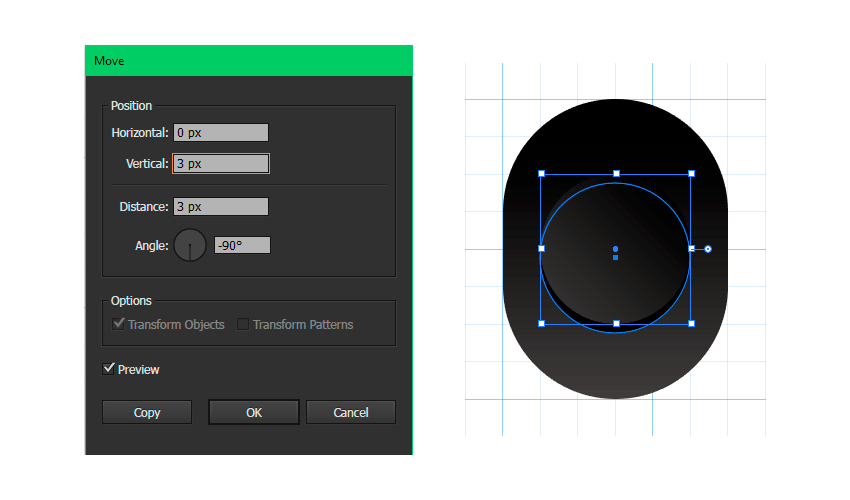
Task: Click the Move dialog title bar
Action: (x=249, y=61)
